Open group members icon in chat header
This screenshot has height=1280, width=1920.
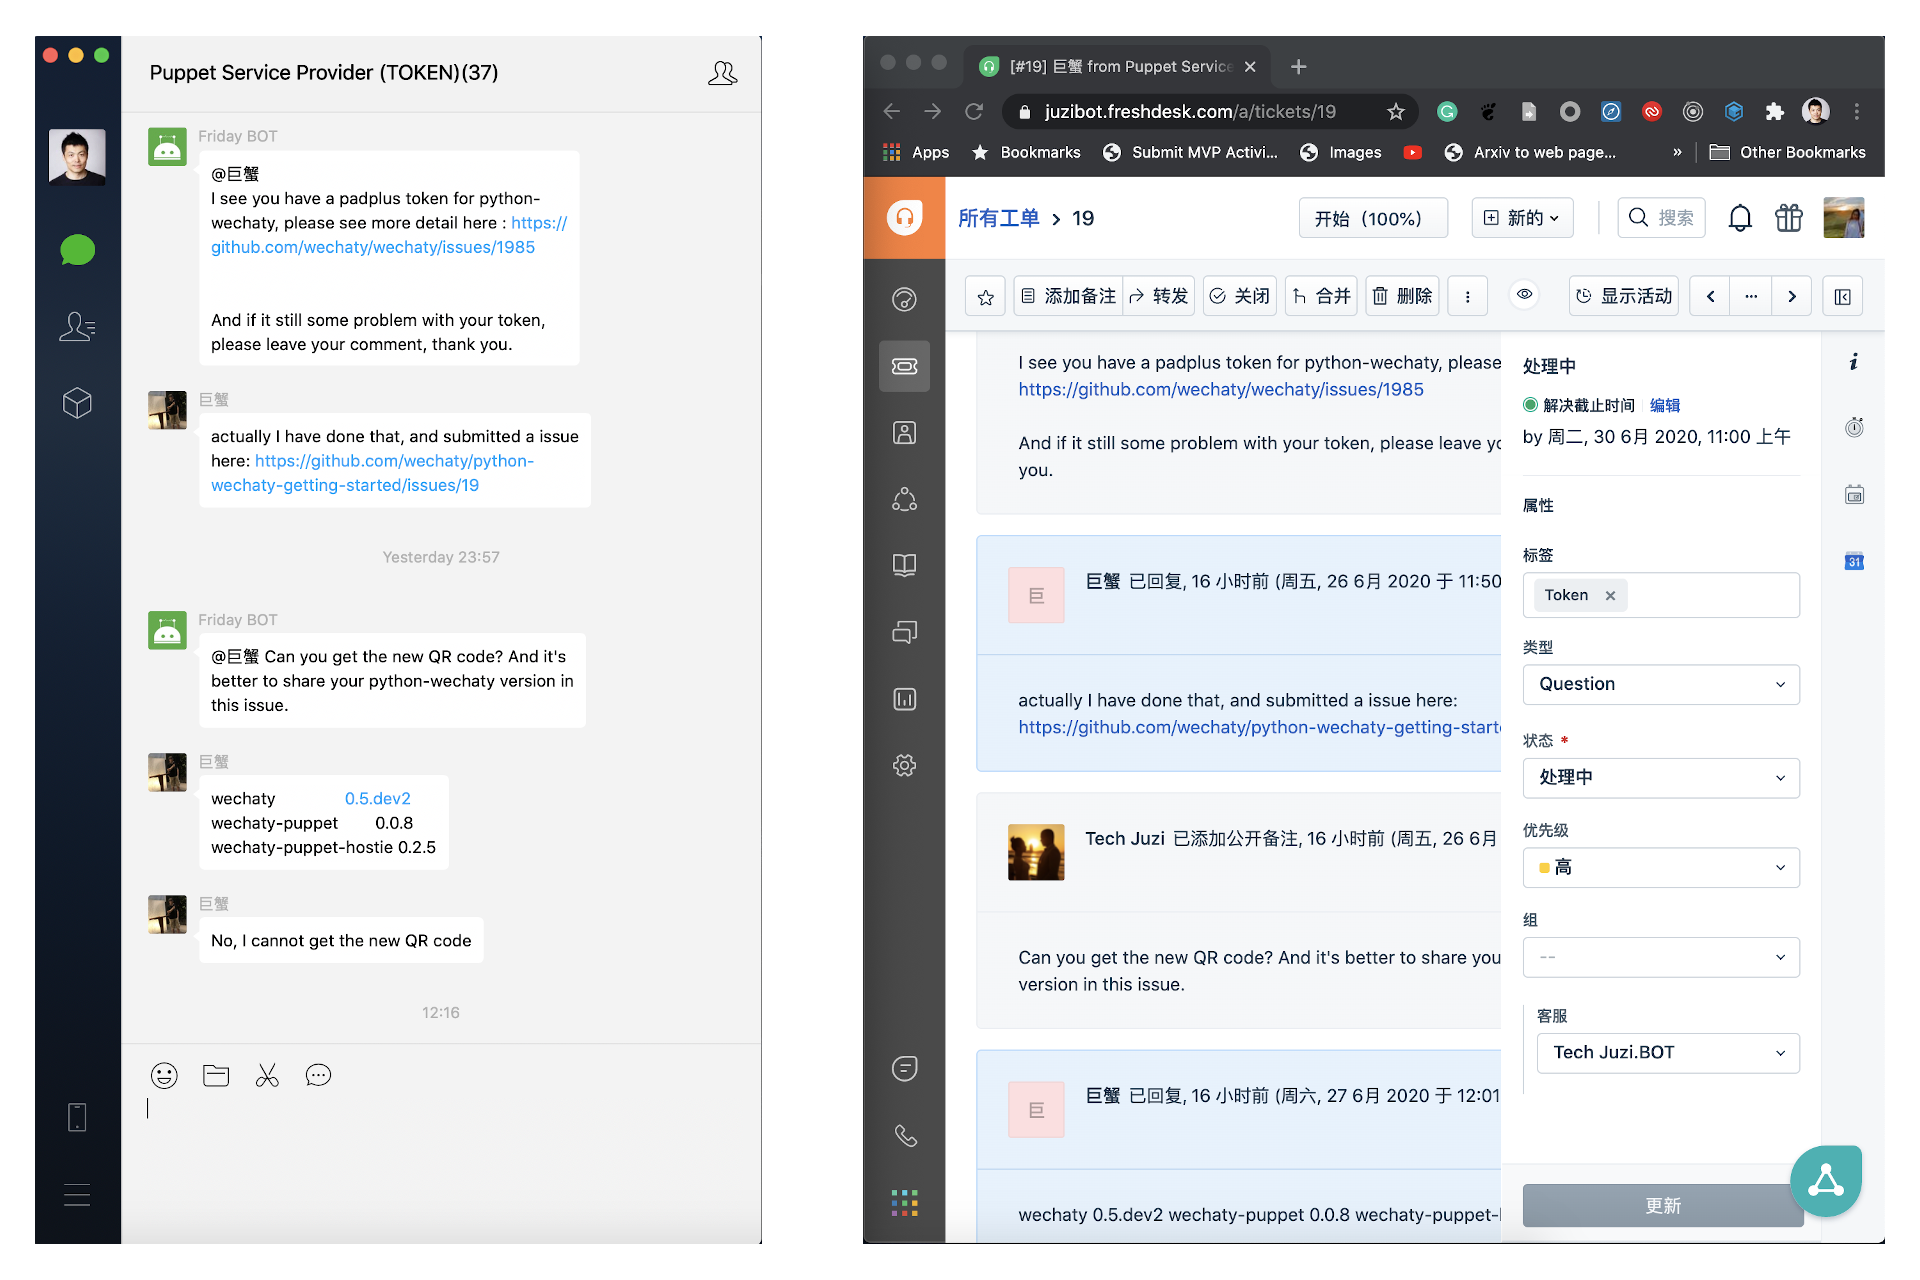pyautogui.click(x=722, y=73)
